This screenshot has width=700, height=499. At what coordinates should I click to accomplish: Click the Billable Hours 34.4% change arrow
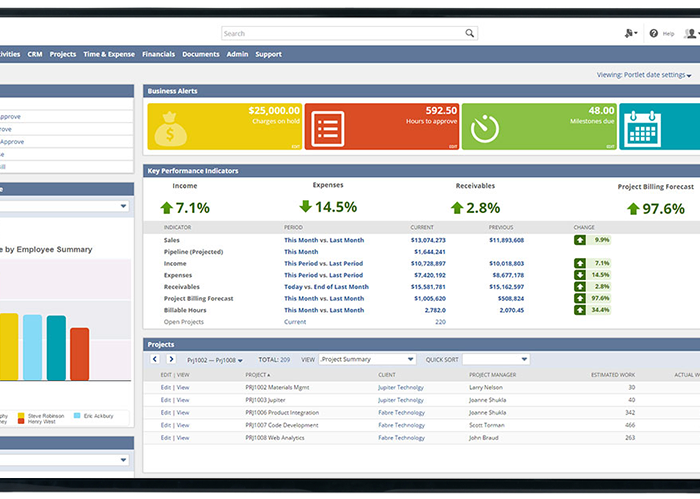click(x=580, y=310)
